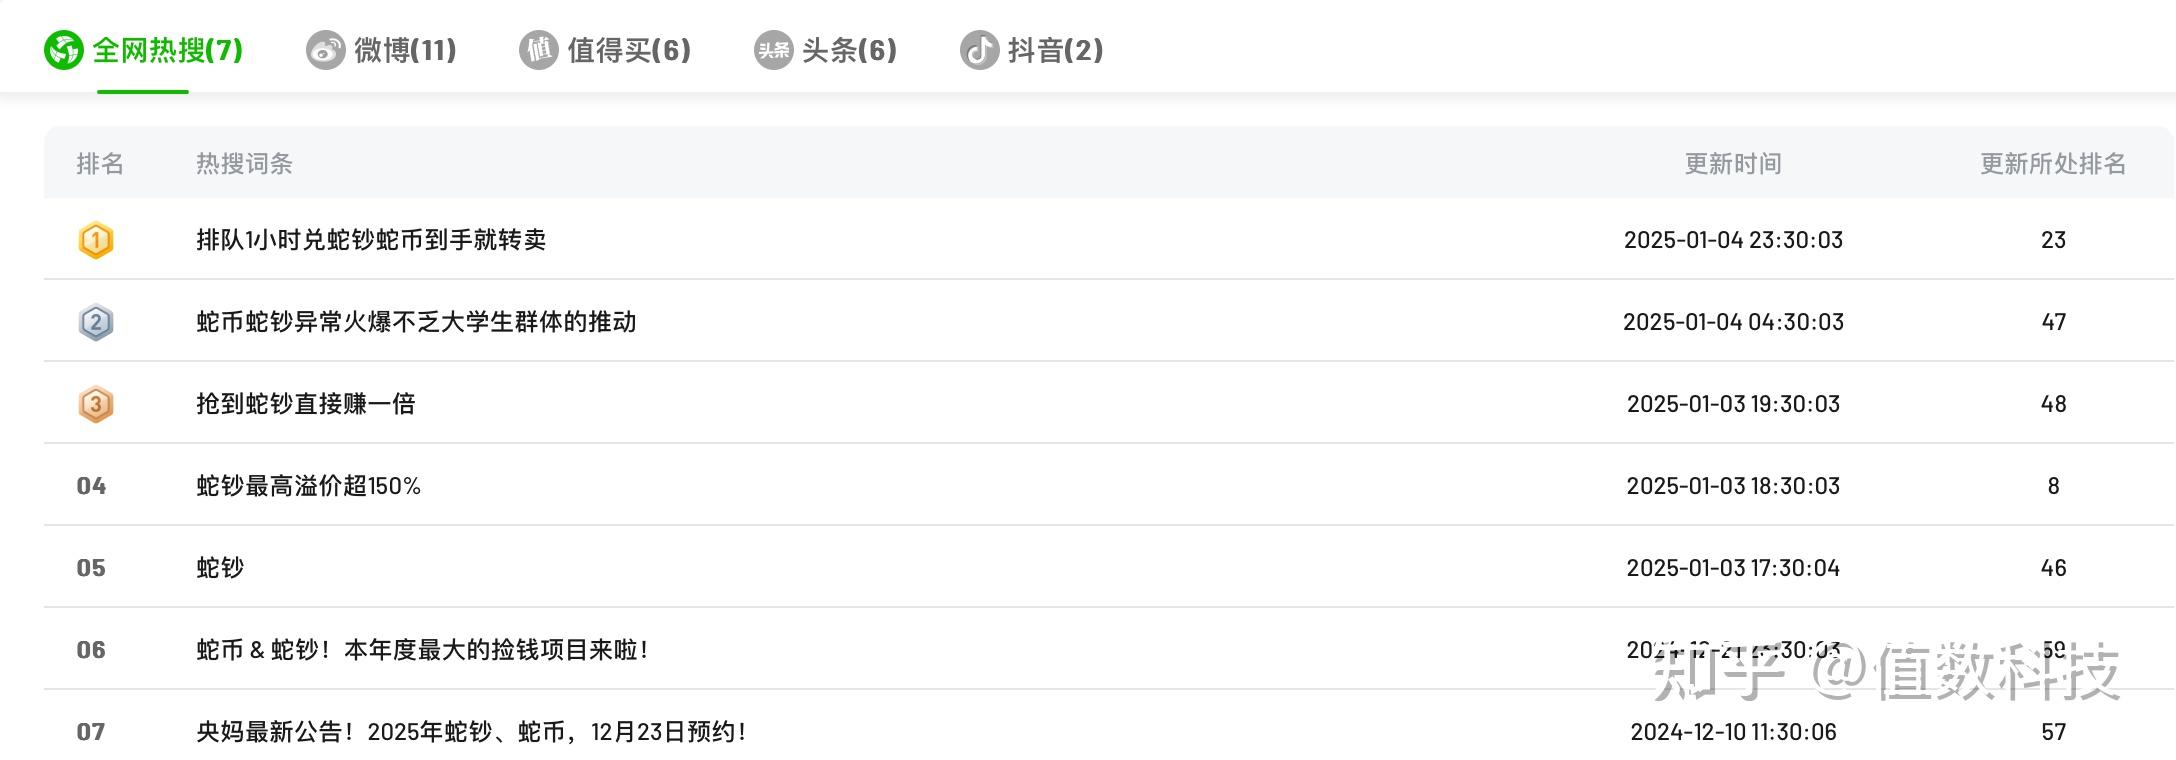Open the 蛇钞最高溢价超150% topic
Viewport: 2176px width, 760px height.
tap(308, 486)
